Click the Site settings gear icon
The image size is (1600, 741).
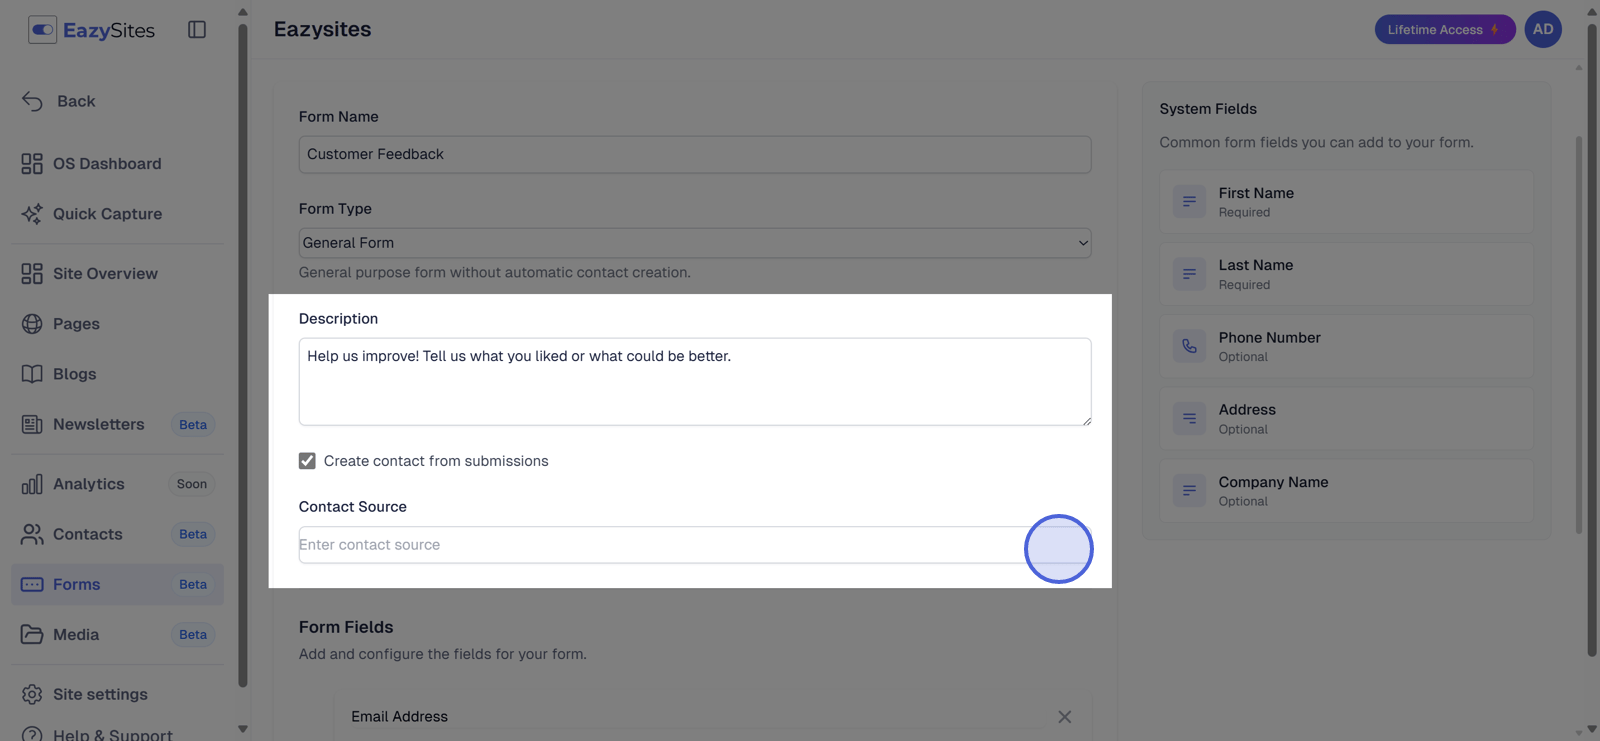click(x=32, y=694)
